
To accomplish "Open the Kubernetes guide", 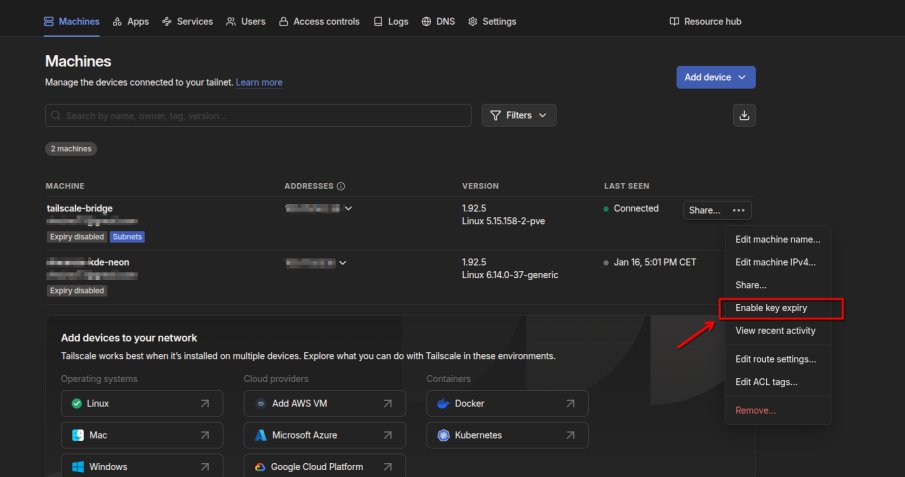I will pos(507,435).
